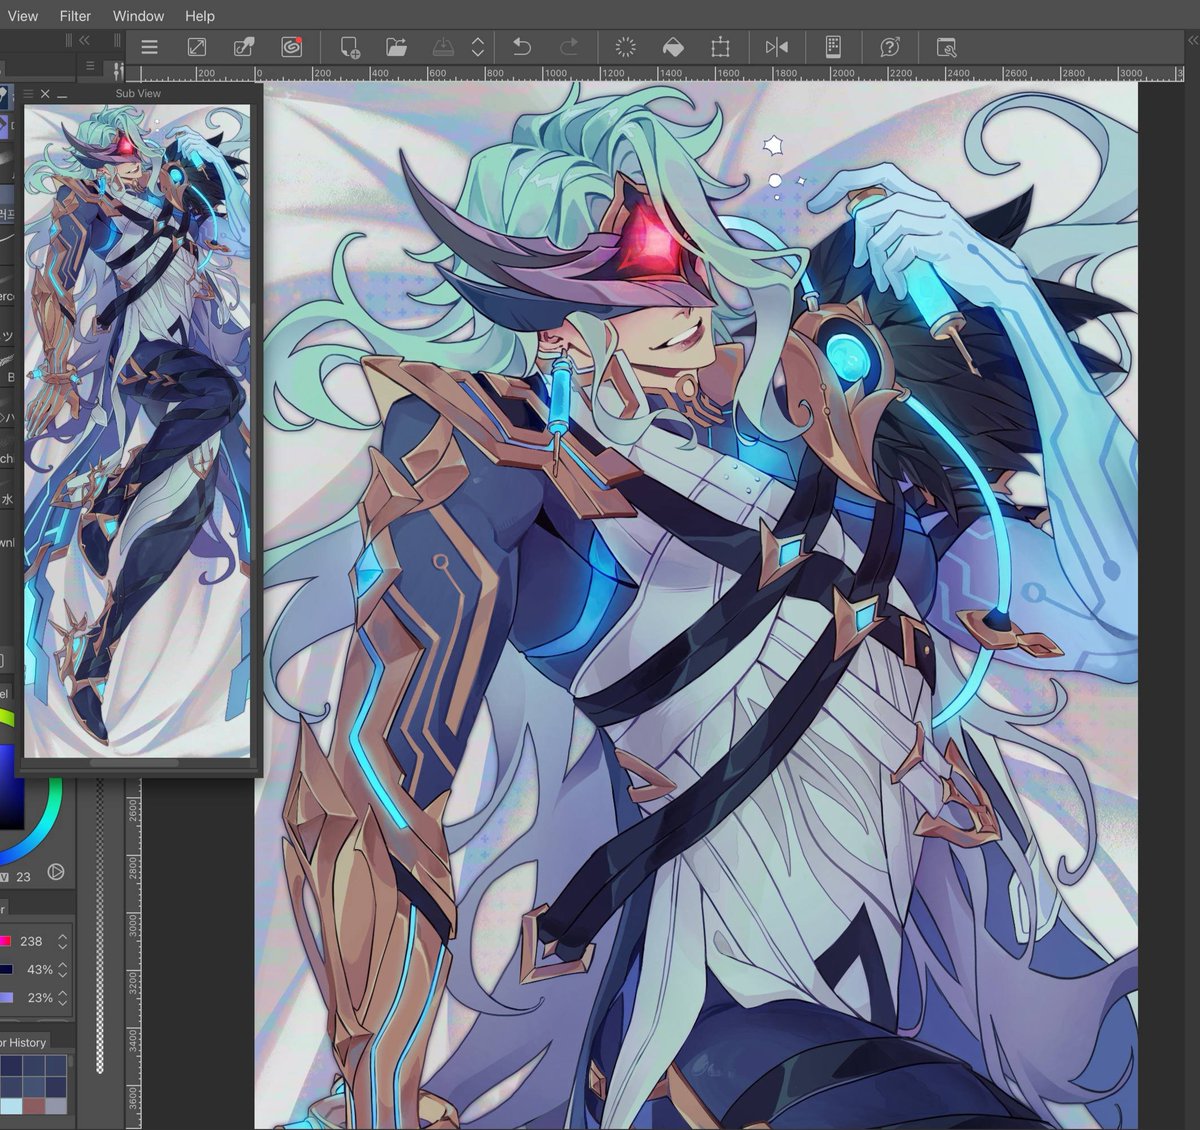The image size is (1200, 1130).
Task: Minimize the Sub View panel
Action: tap(62, 95)
